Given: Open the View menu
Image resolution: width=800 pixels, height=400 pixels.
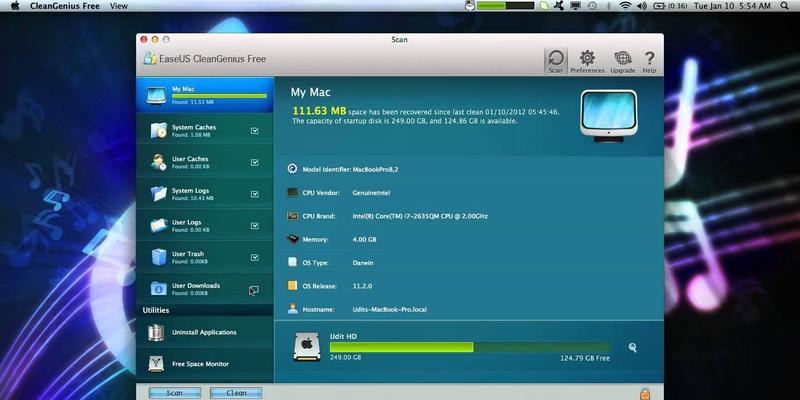Looking at the screenshot, I should click(x=119, y=6).
